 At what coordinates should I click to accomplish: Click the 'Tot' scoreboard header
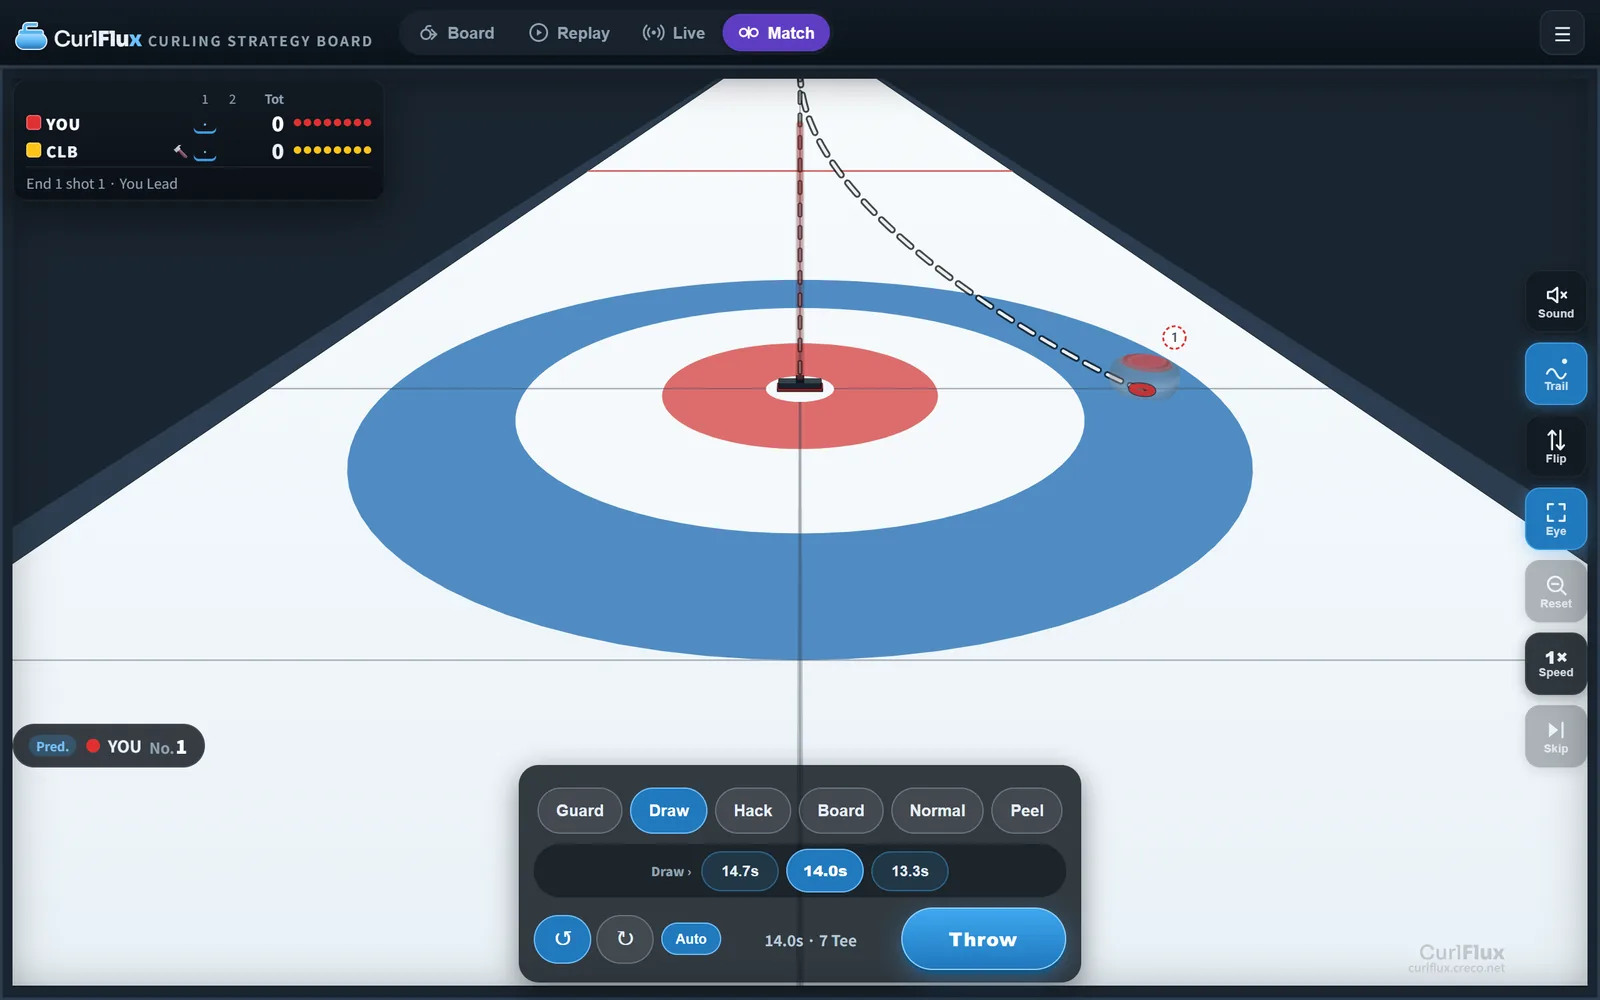274,99
